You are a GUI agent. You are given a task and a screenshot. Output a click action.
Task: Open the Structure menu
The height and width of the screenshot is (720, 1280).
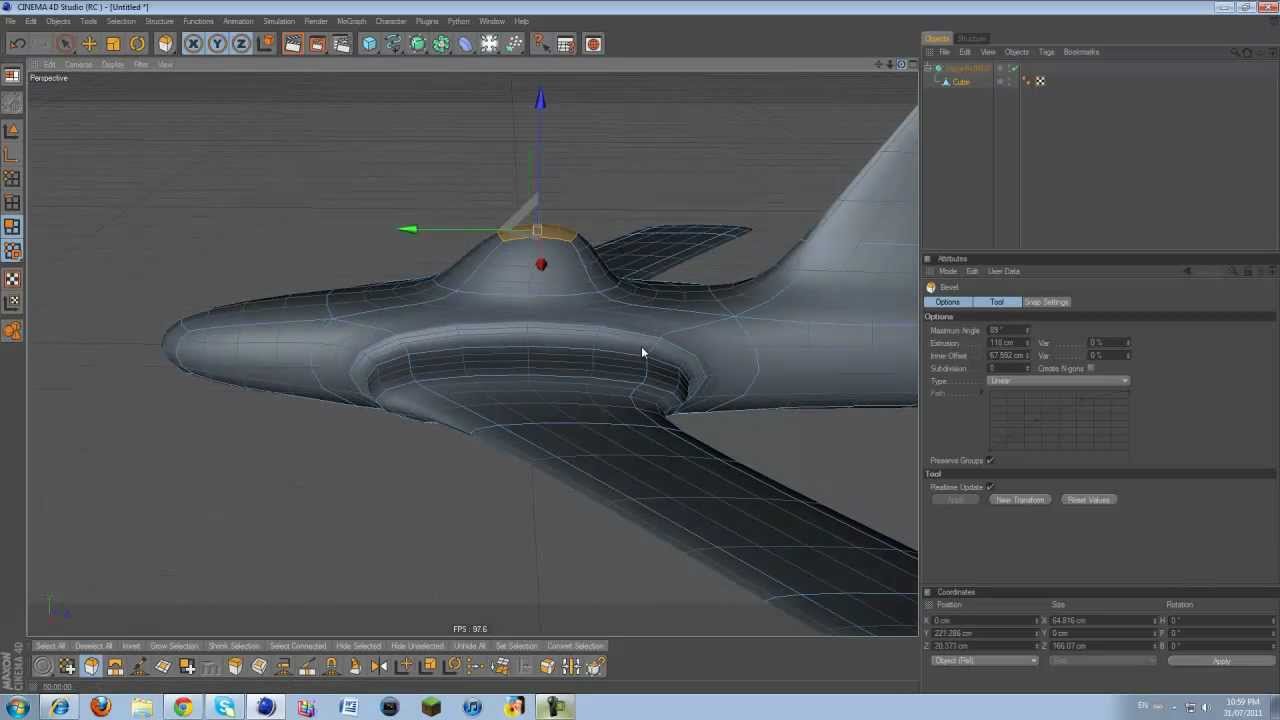[159, 21]
